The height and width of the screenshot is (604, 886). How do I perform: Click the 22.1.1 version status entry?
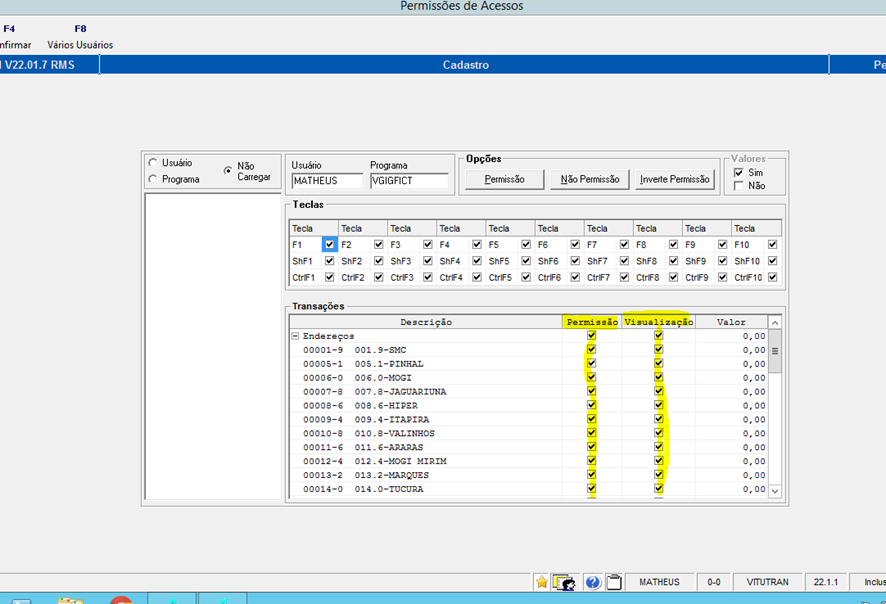826,582
